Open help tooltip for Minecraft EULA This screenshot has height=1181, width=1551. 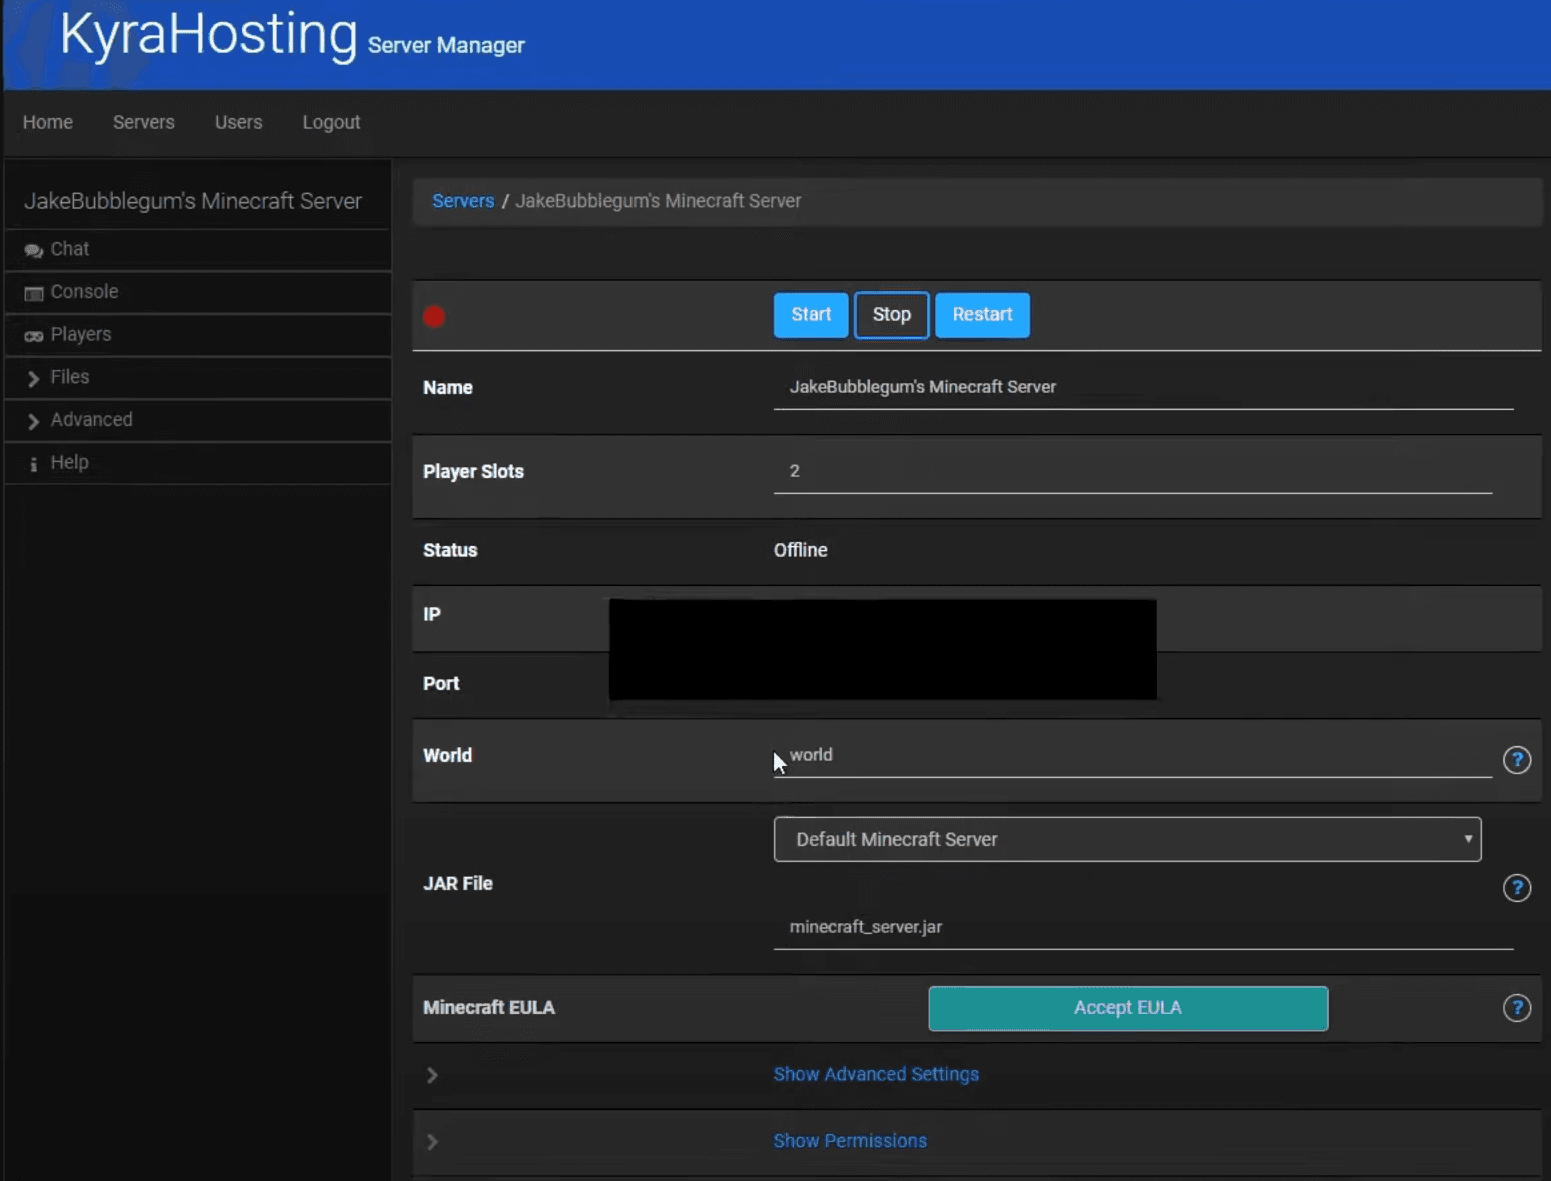(1516, 1008)
